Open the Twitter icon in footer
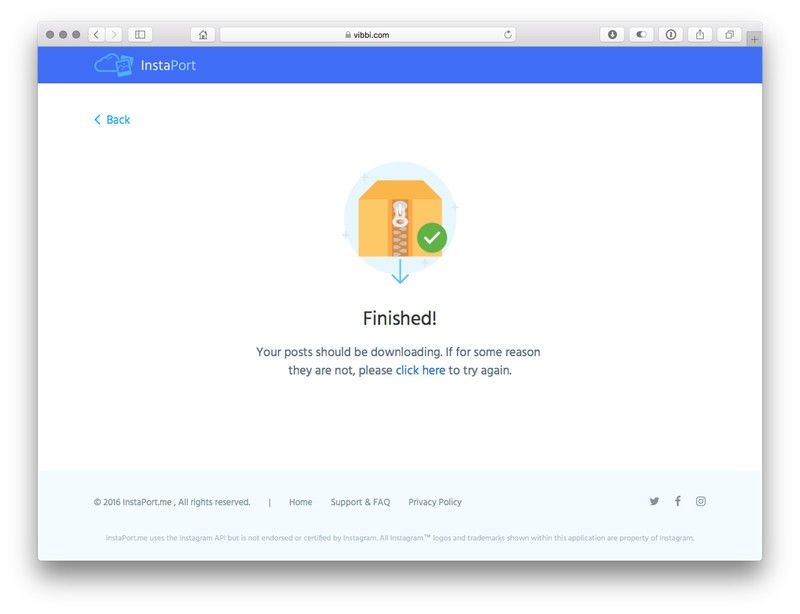 click(x=654, y=501)
